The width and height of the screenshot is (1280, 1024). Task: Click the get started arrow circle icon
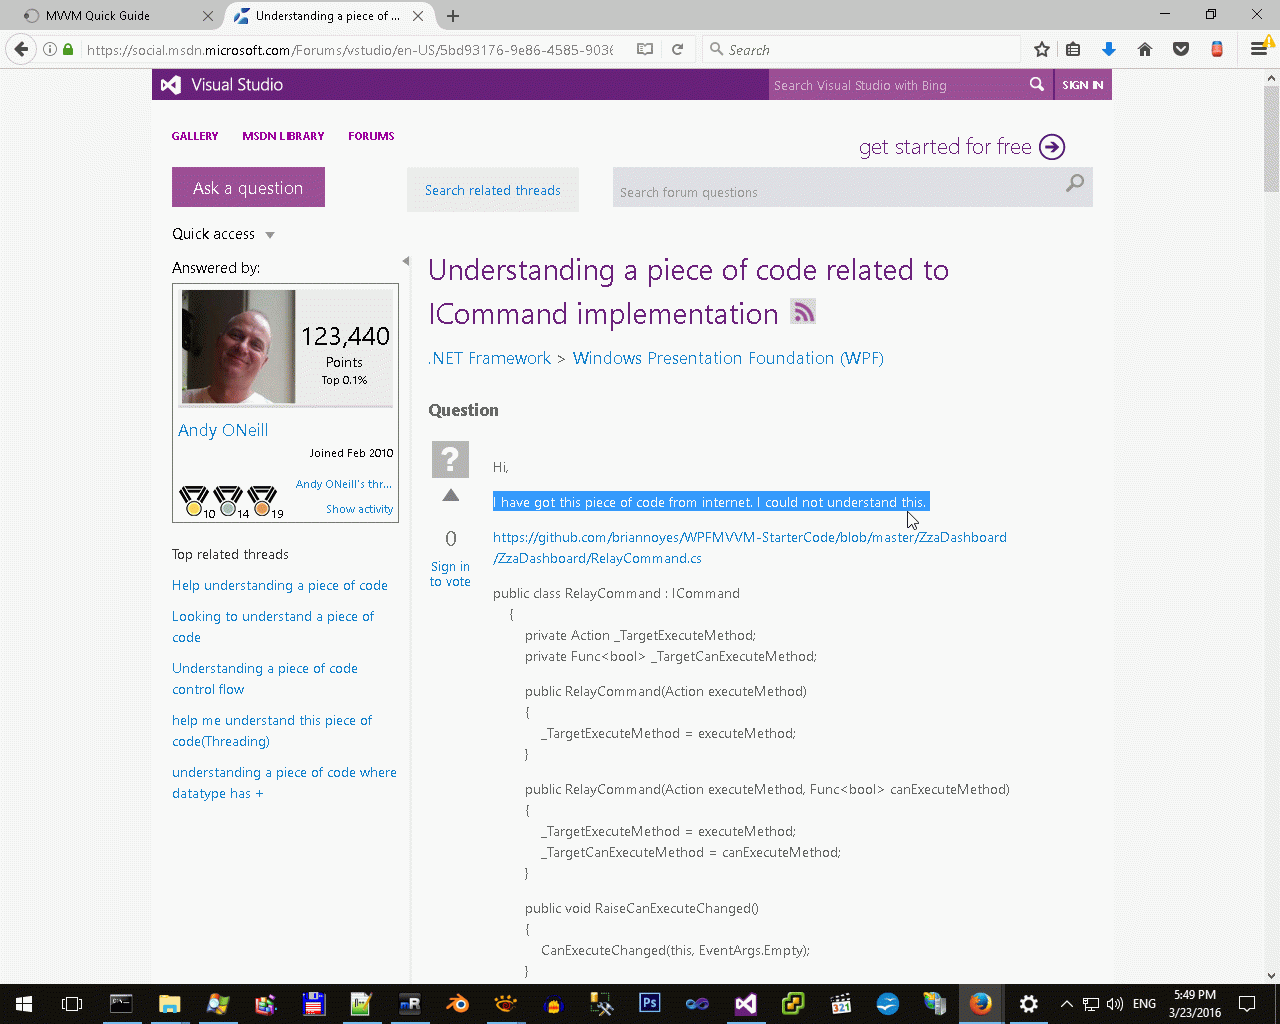[1052, 147]
